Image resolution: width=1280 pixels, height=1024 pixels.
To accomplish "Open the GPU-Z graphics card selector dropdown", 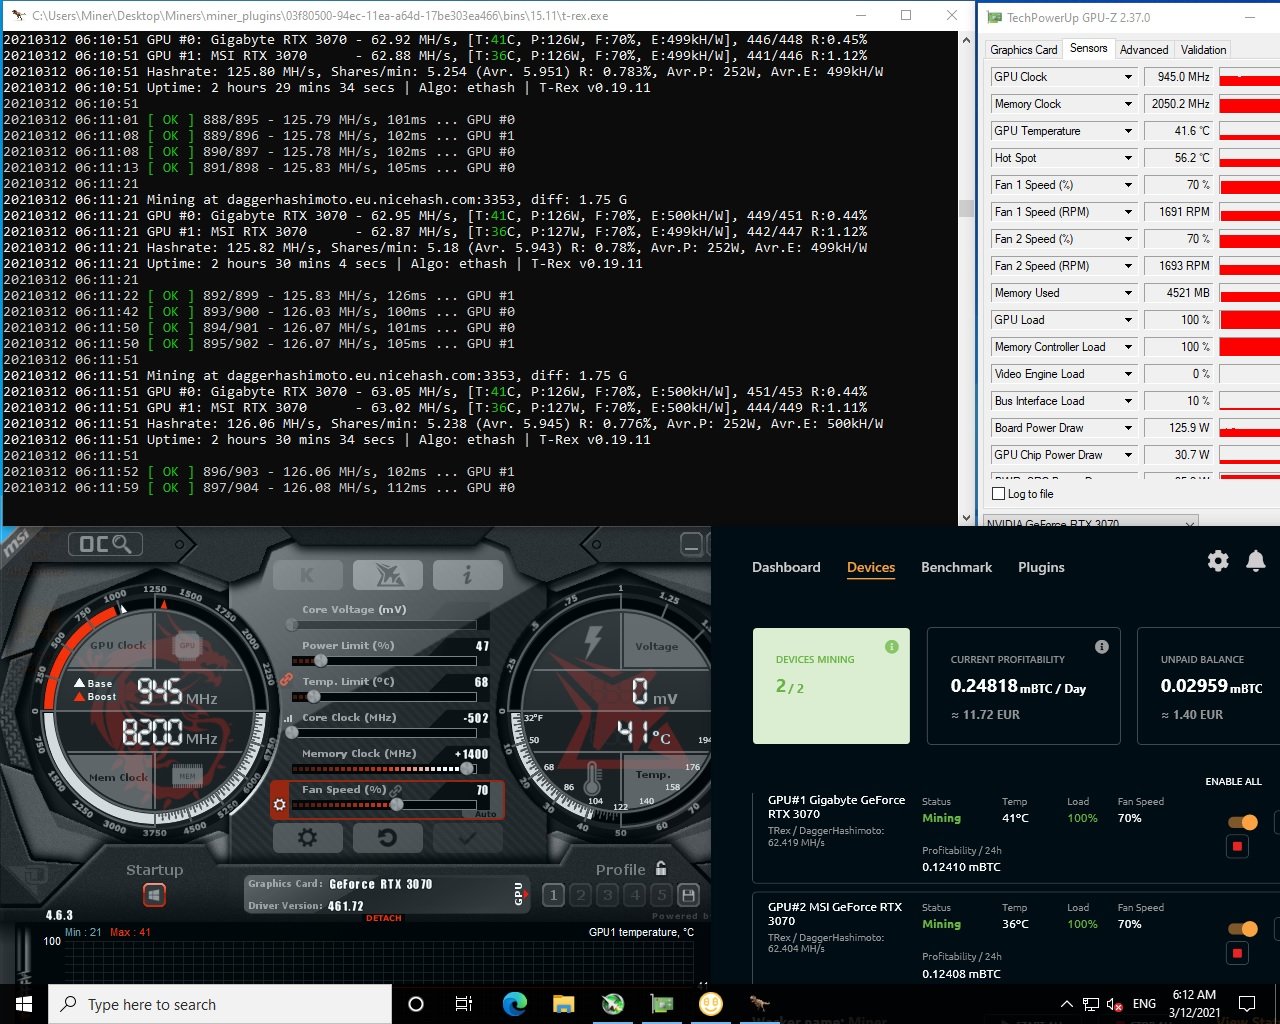I will tap(1091, 523).
